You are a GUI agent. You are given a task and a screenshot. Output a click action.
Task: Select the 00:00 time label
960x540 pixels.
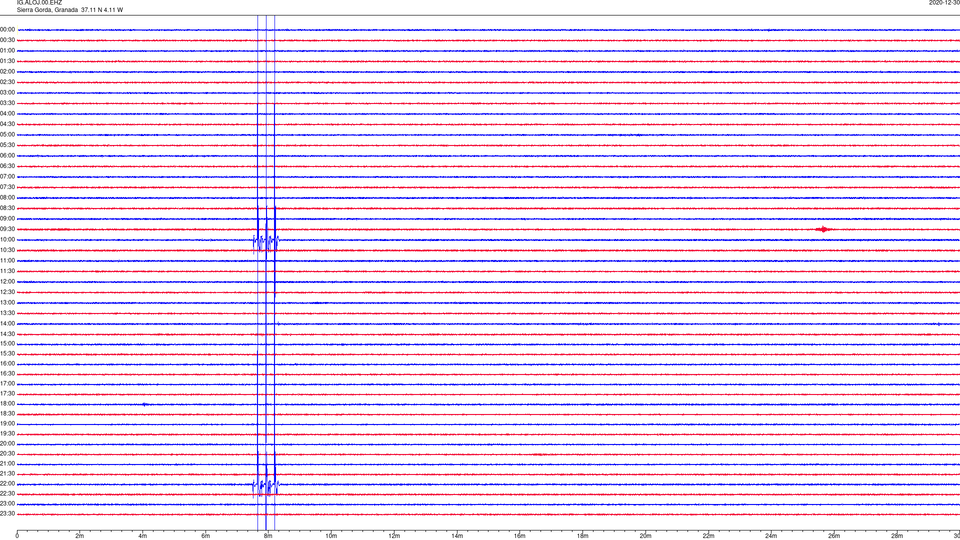(7, 29)
